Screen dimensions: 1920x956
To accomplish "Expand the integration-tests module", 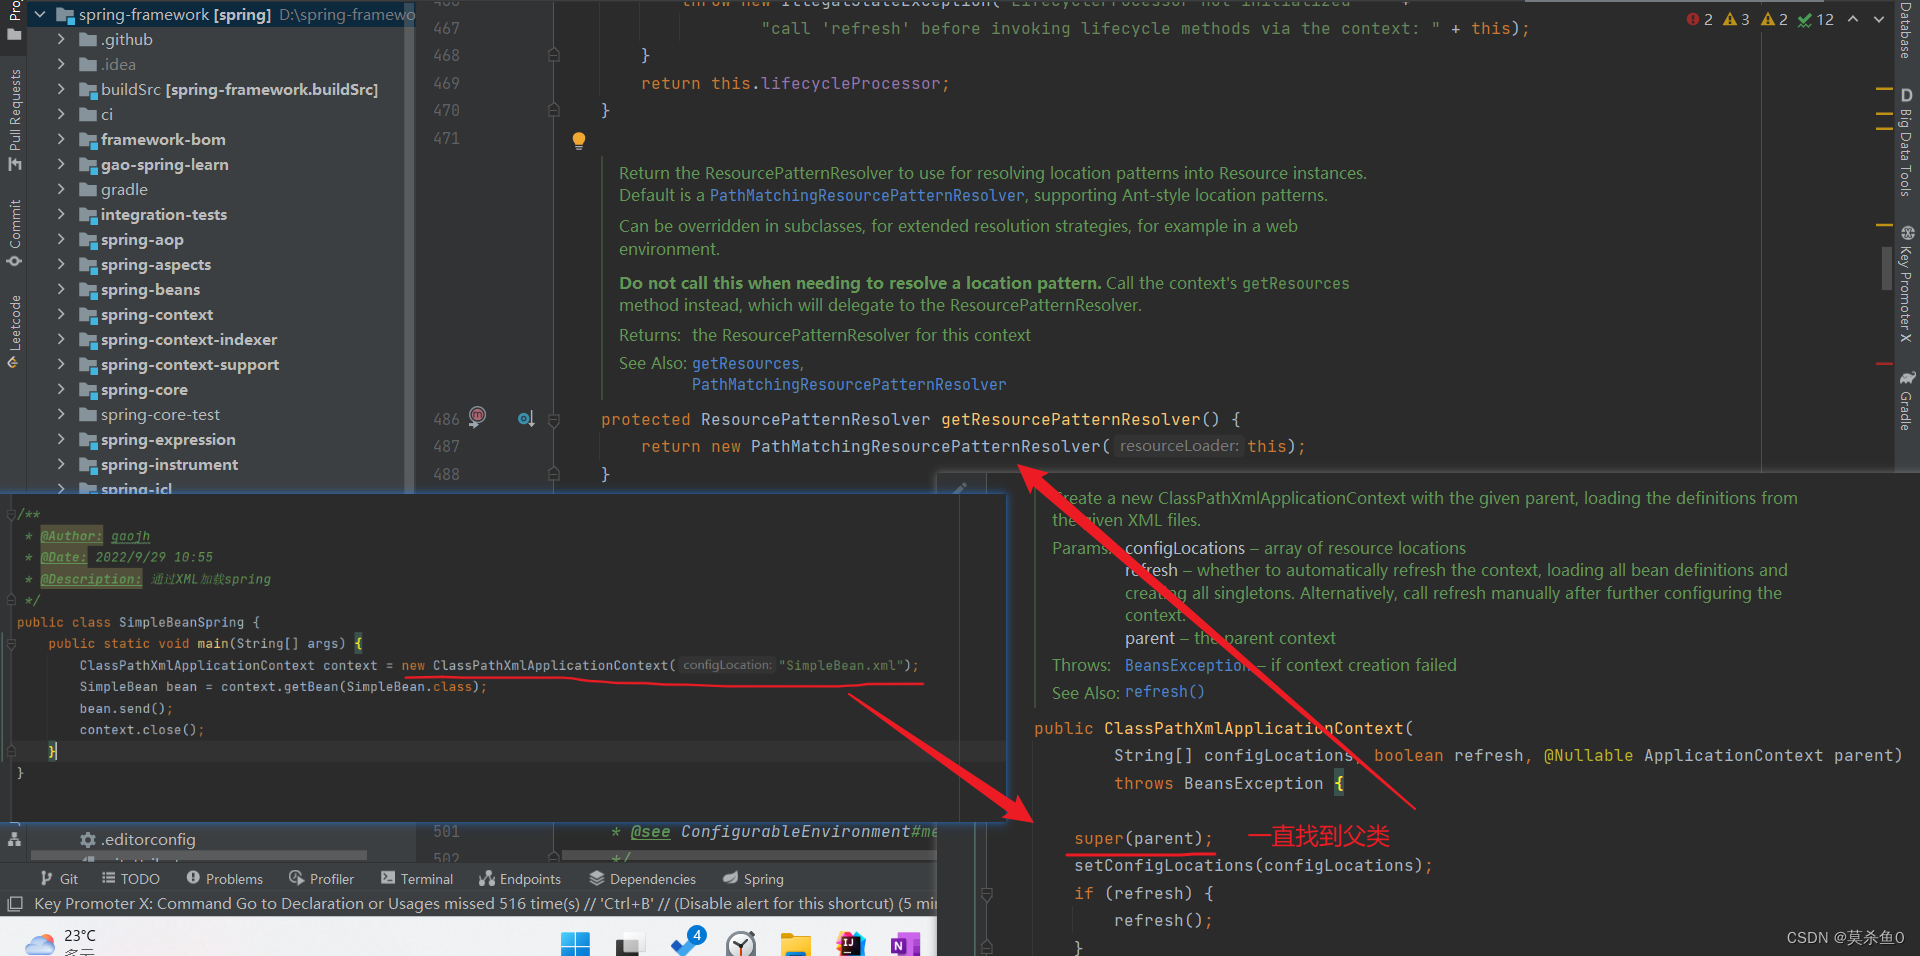I will point(62,215).
